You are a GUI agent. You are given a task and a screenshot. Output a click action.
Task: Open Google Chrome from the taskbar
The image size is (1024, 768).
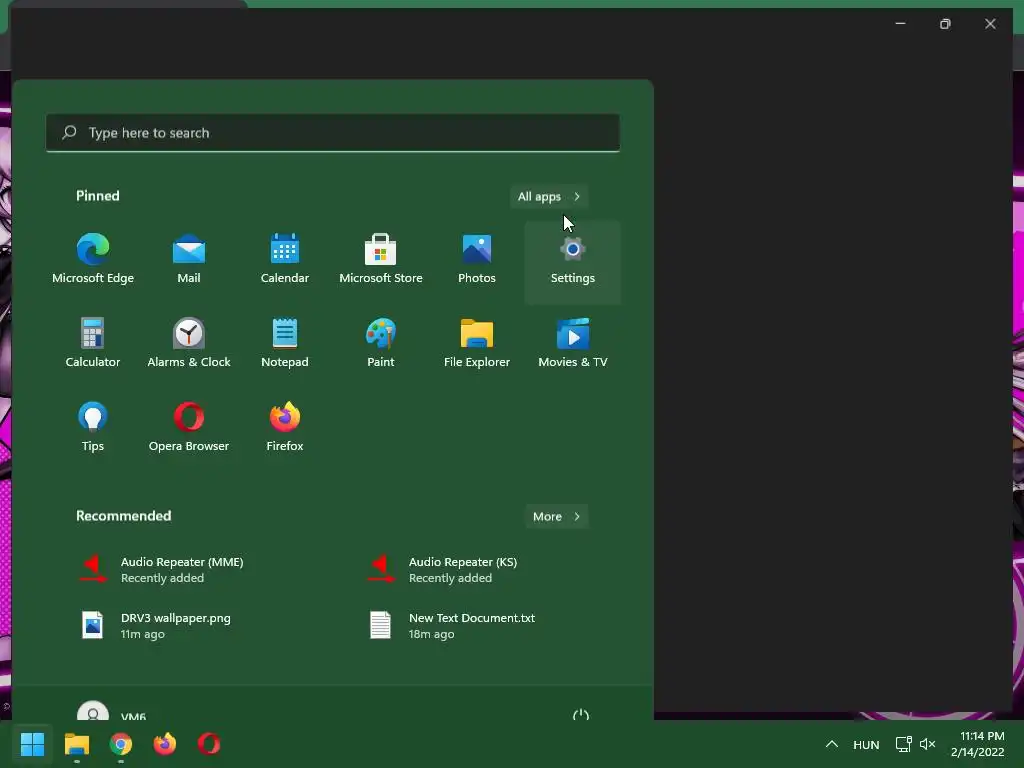click(121, 744)
